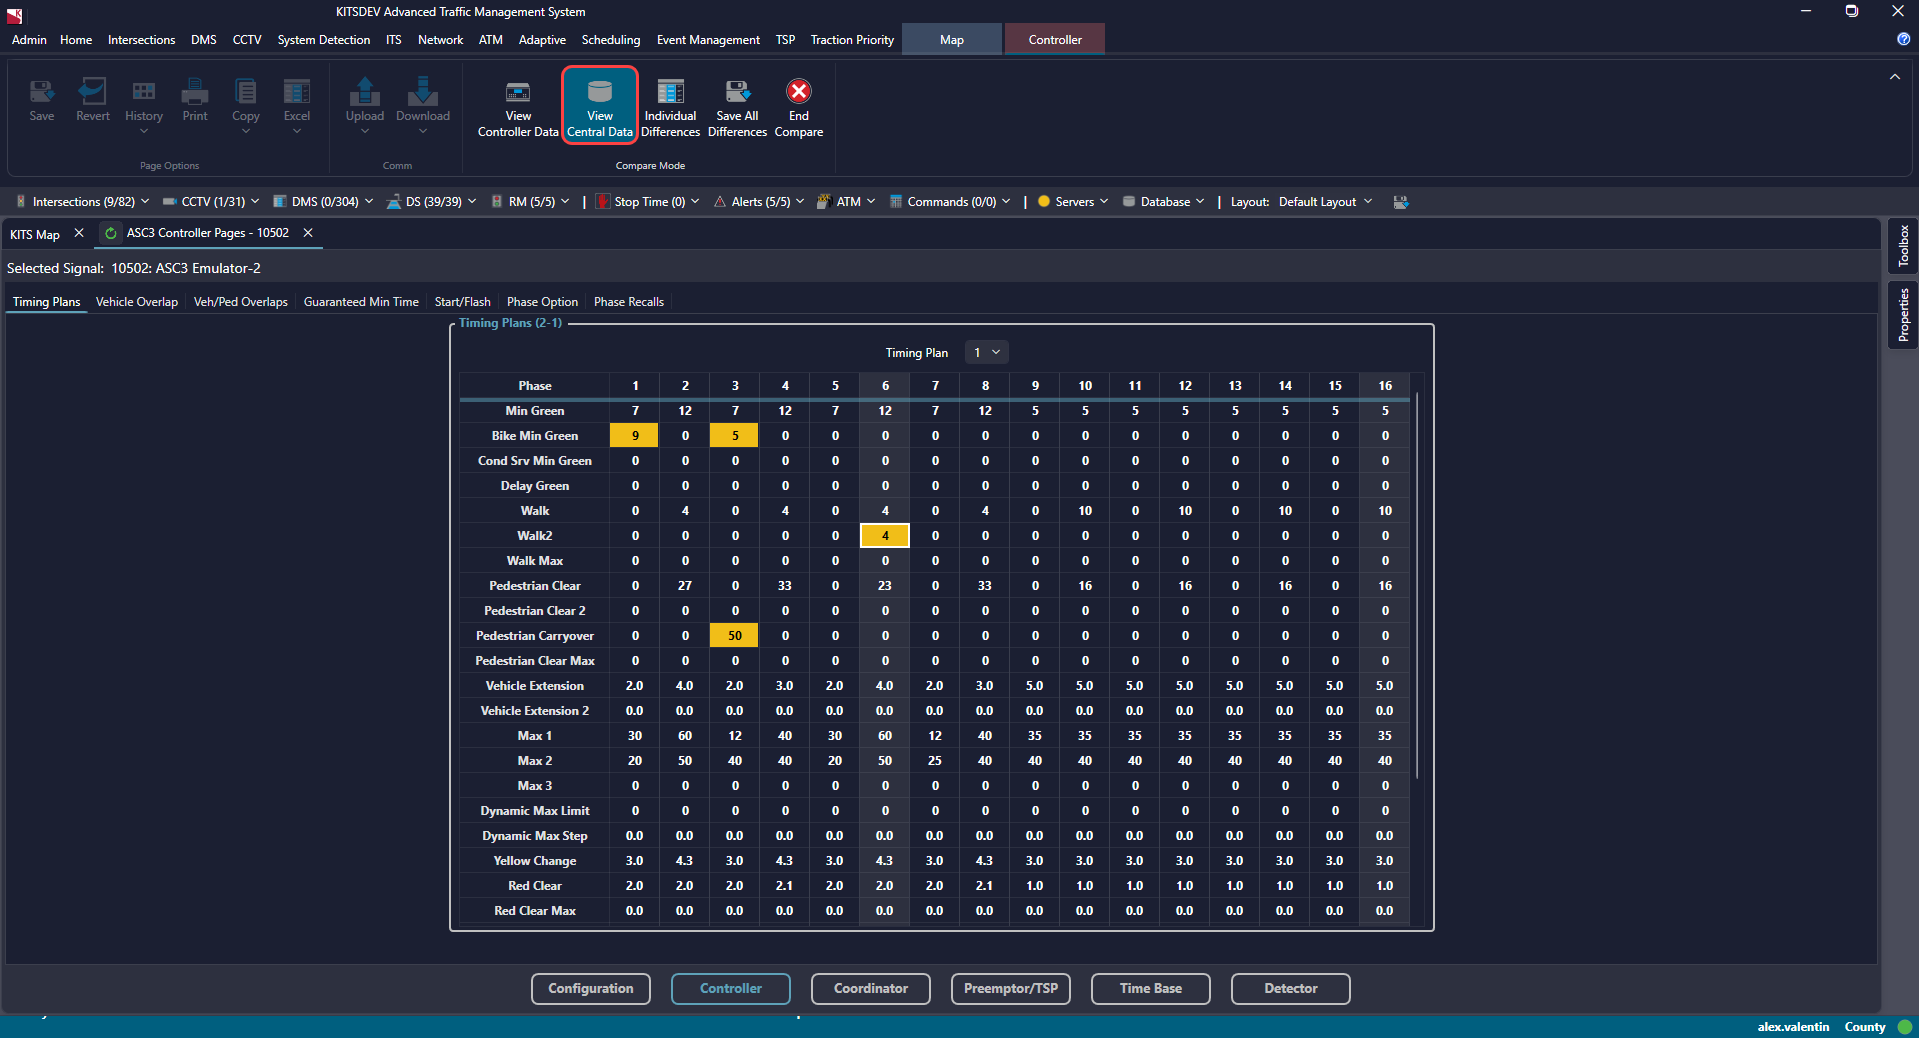Open the Commands (0/0) dropdown
Image resolution: width=1919 pixels, height=1038 pixels.
(950, 202)
